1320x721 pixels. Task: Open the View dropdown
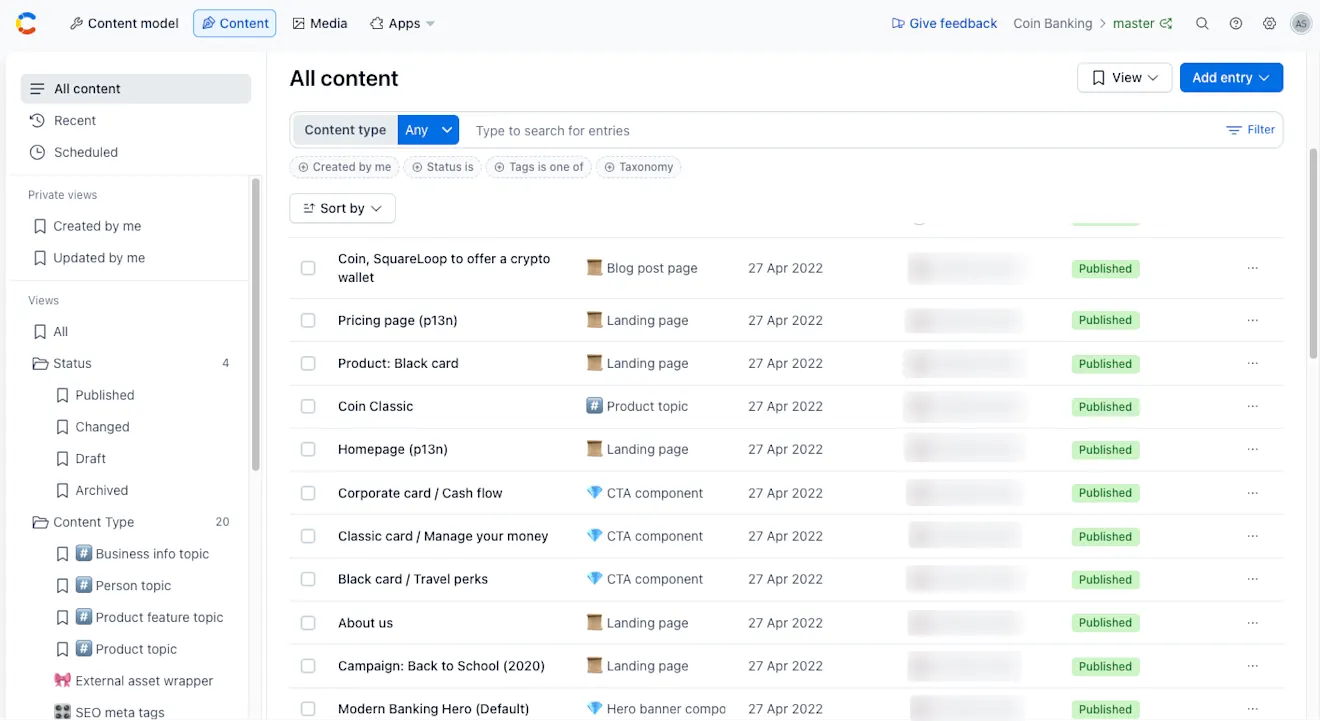1124,78
